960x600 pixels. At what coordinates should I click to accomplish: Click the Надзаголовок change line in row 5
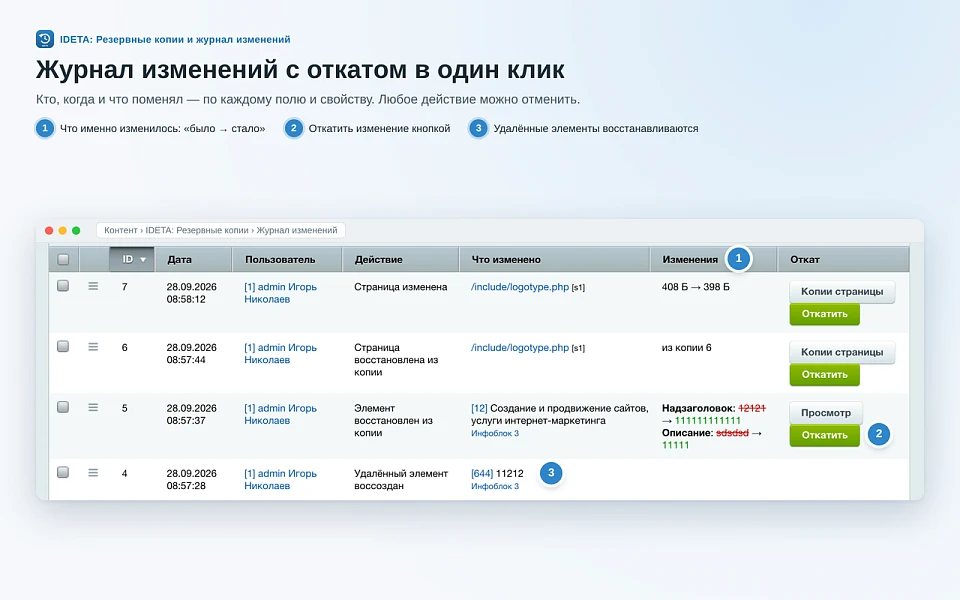click(x=714, y=414)
